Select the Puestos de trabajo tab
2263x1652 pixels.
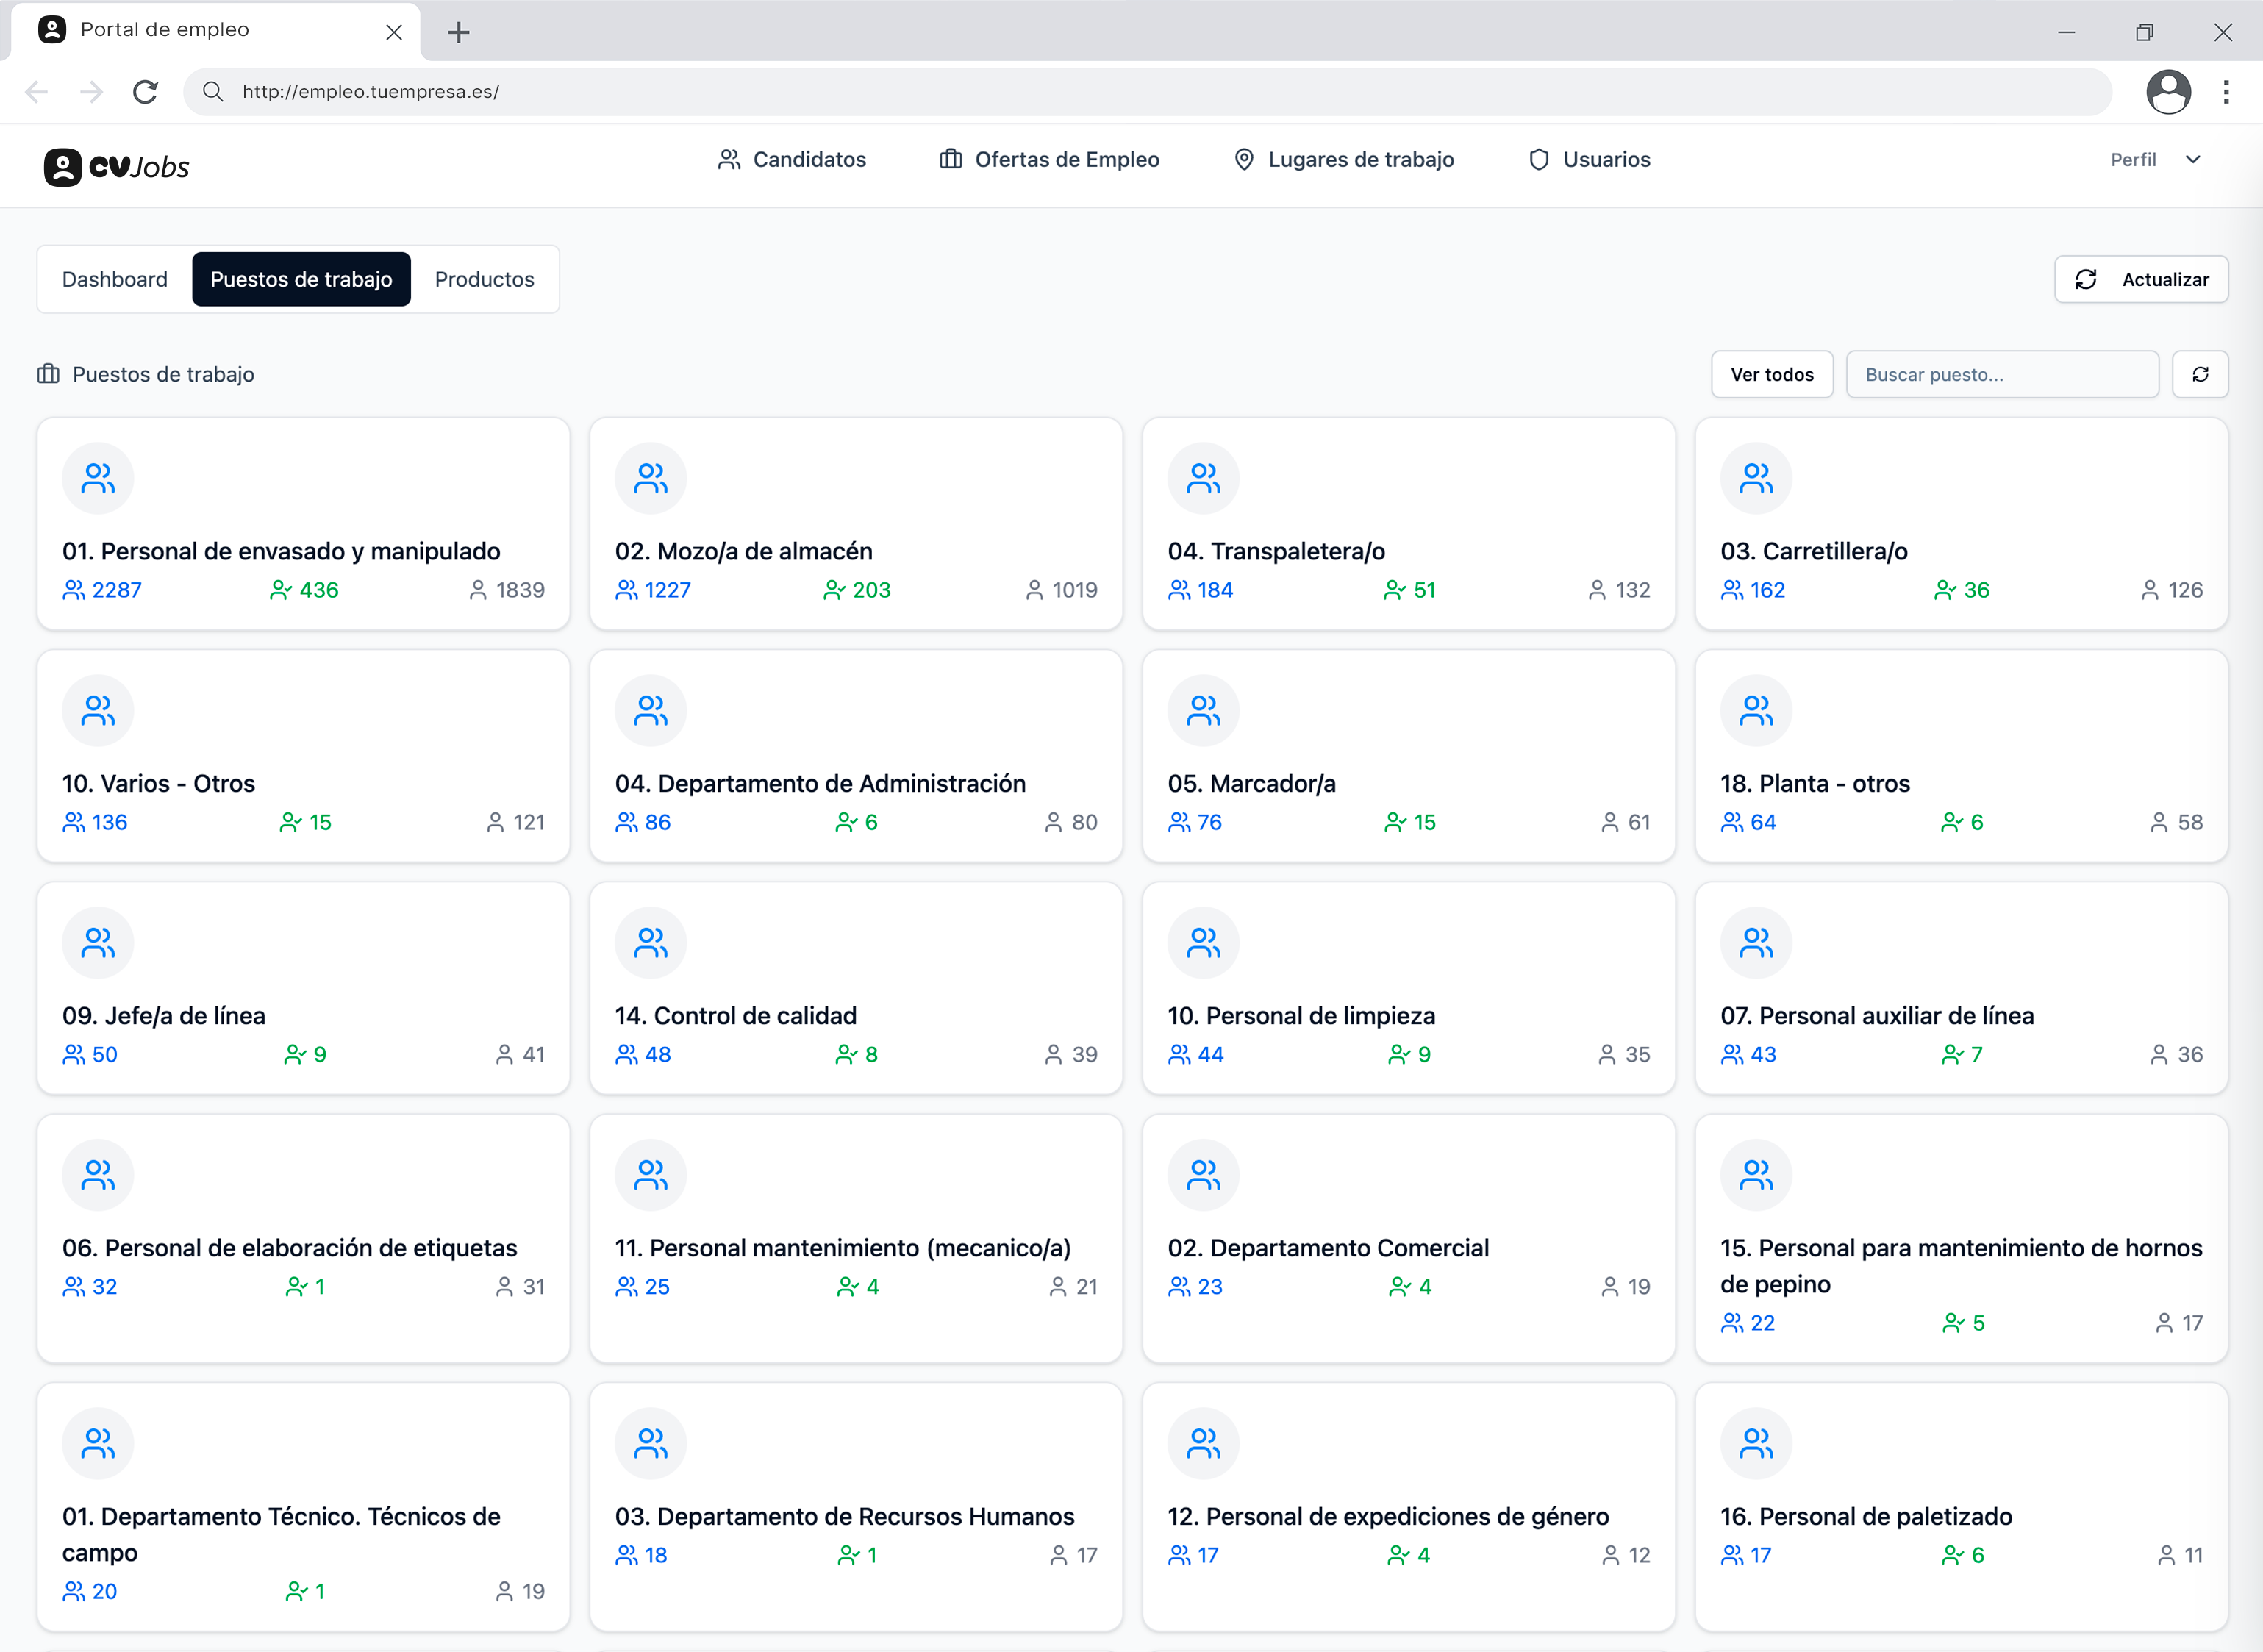[x=302, y=279]
